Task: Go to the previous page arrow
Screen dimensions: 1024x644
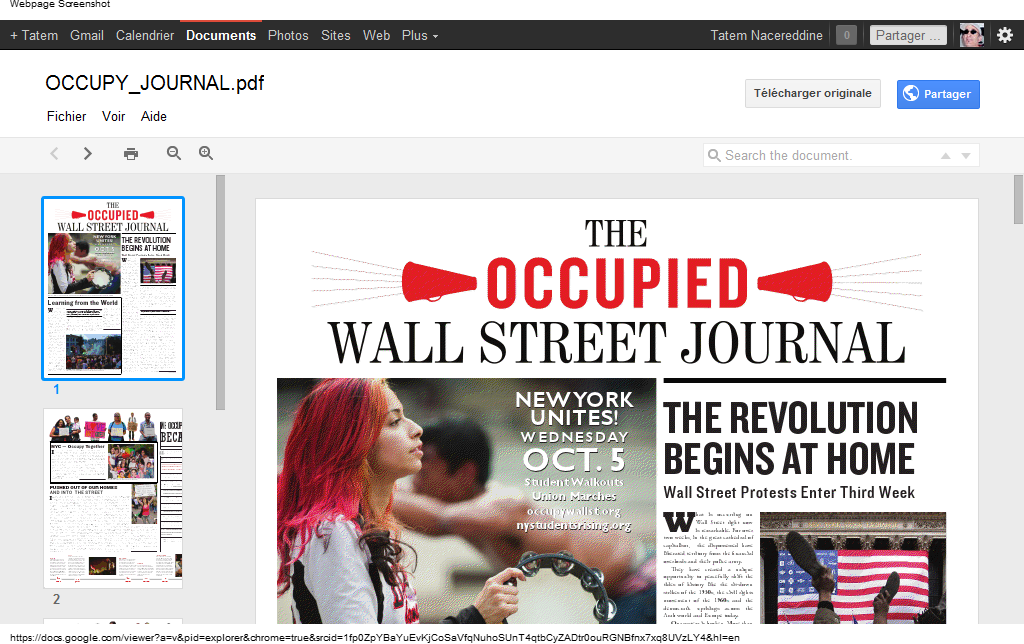Action: 54,153
